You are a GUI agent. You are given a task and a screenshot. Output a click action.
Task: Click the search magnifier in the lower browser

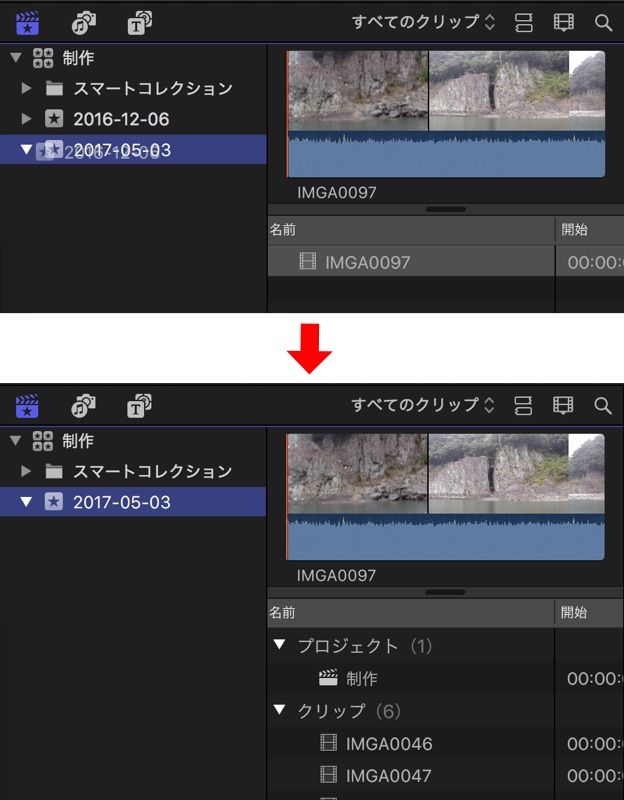click(603, 405)
